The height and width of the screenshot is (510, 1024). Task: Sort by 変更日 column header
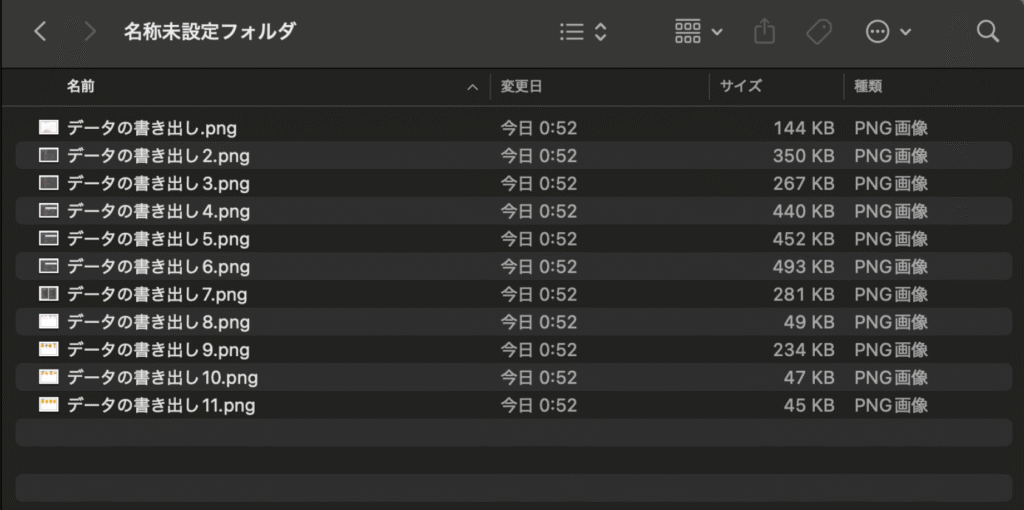pyautogui.click(x=521, y=87)
